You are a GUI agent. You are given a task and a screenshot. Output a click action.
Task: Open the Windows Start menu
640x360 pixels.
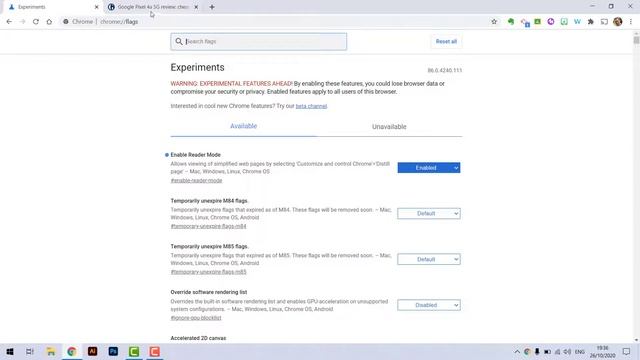(10, 351)
